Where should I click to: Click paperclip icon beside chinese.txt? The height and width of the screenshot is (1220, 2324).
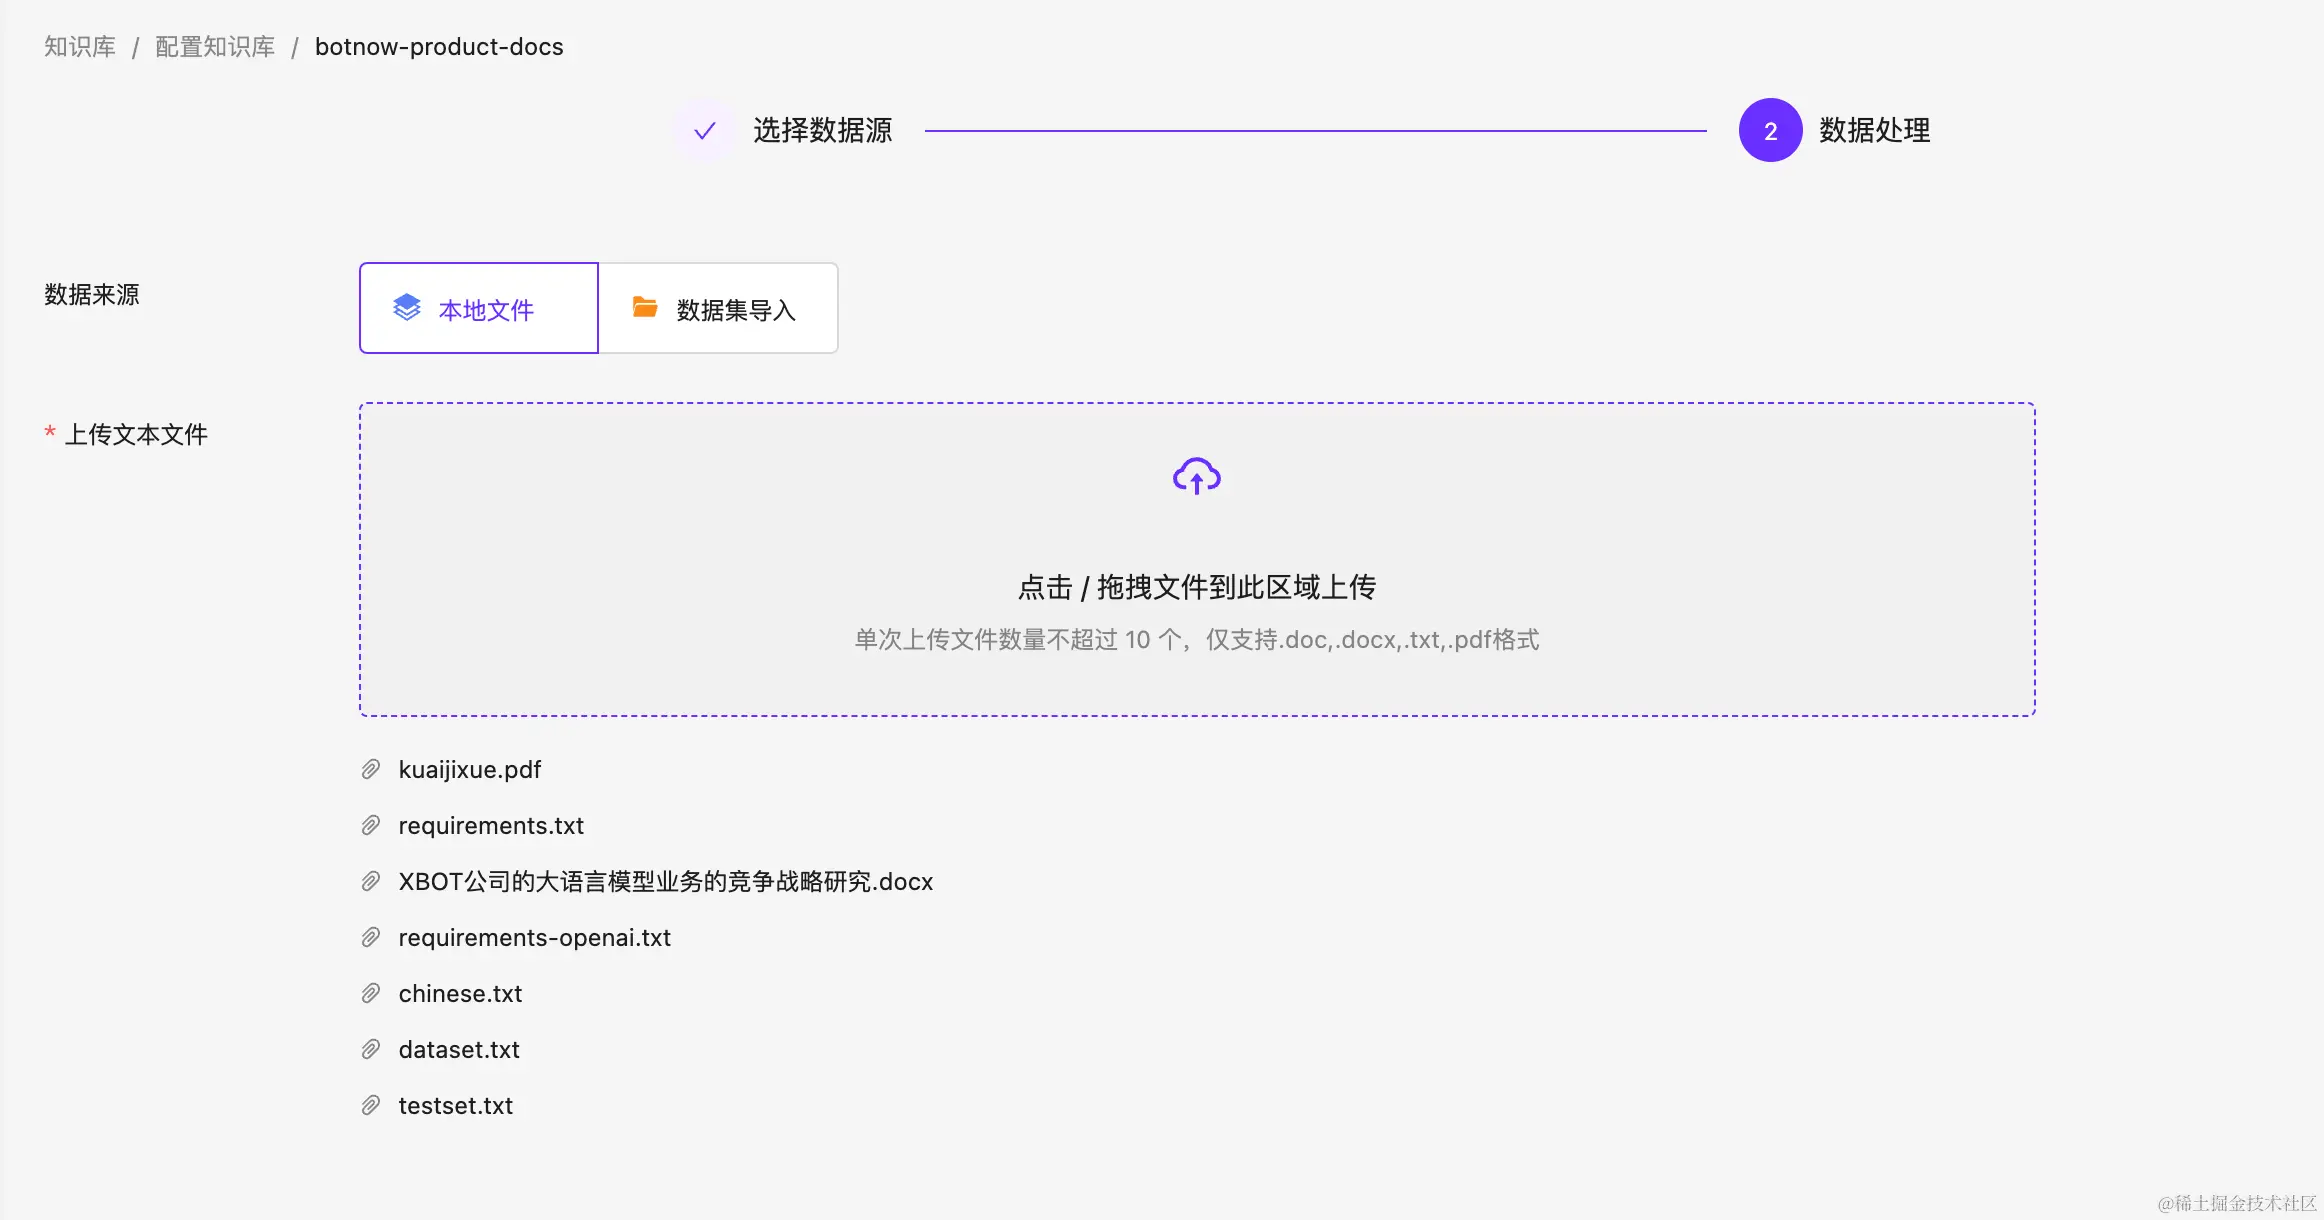(x=371, y=993)
